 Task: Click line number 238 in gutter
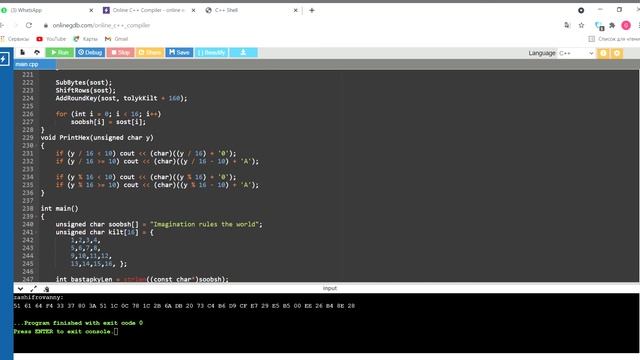(28, 209)
